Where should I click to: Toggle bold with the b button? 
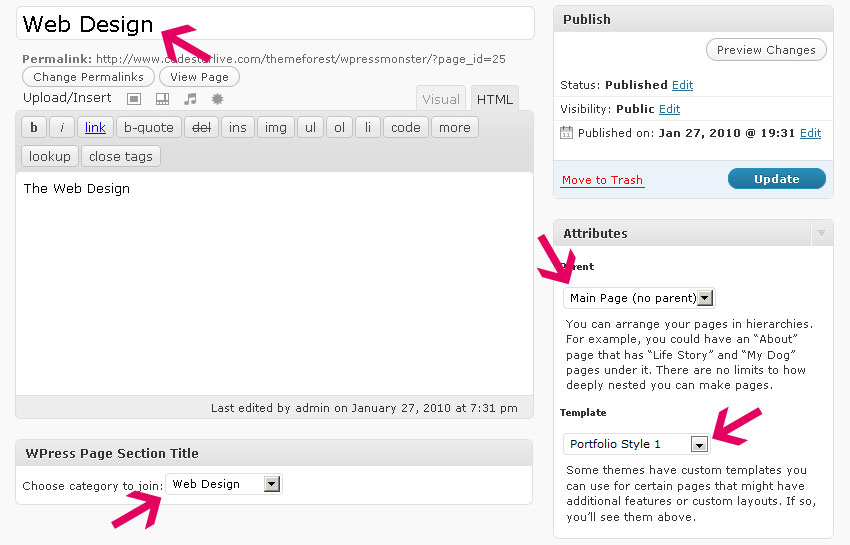(34, 127)
